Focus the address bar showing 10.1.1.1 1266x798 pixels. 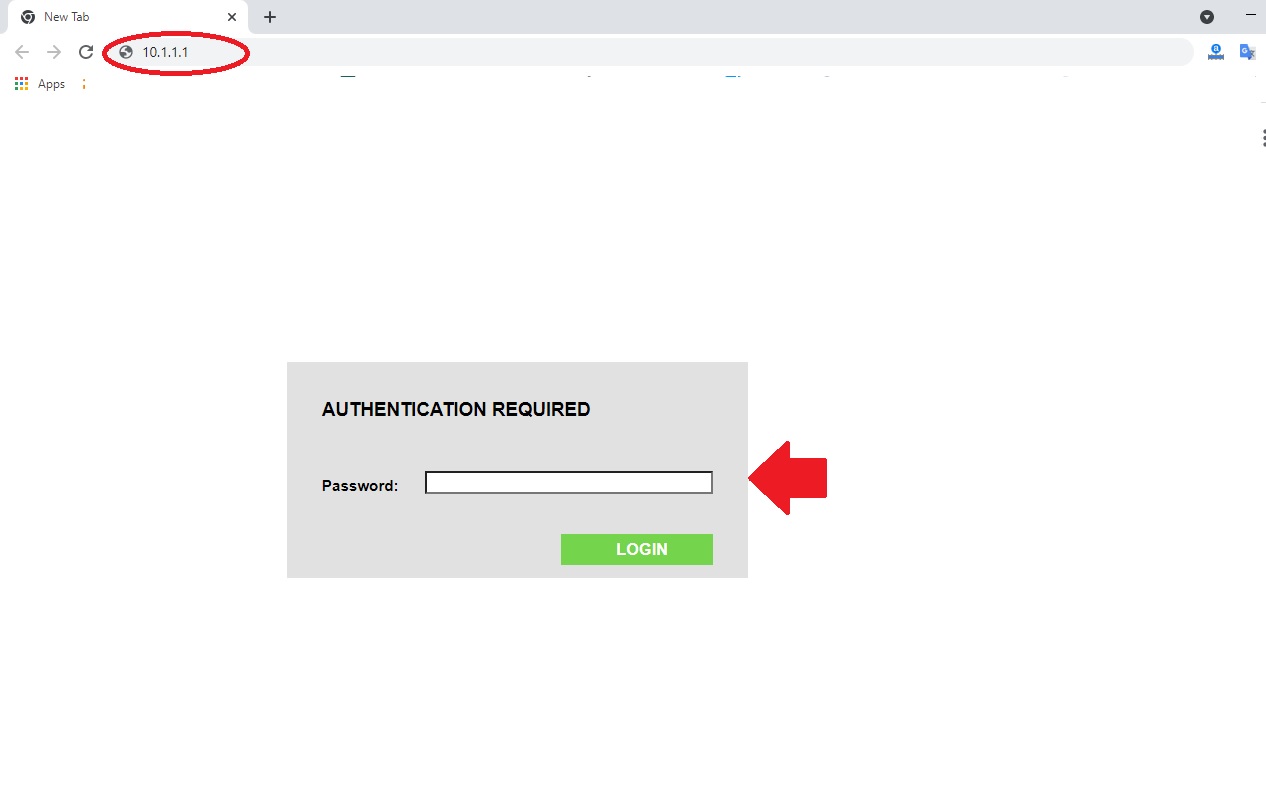650,52
